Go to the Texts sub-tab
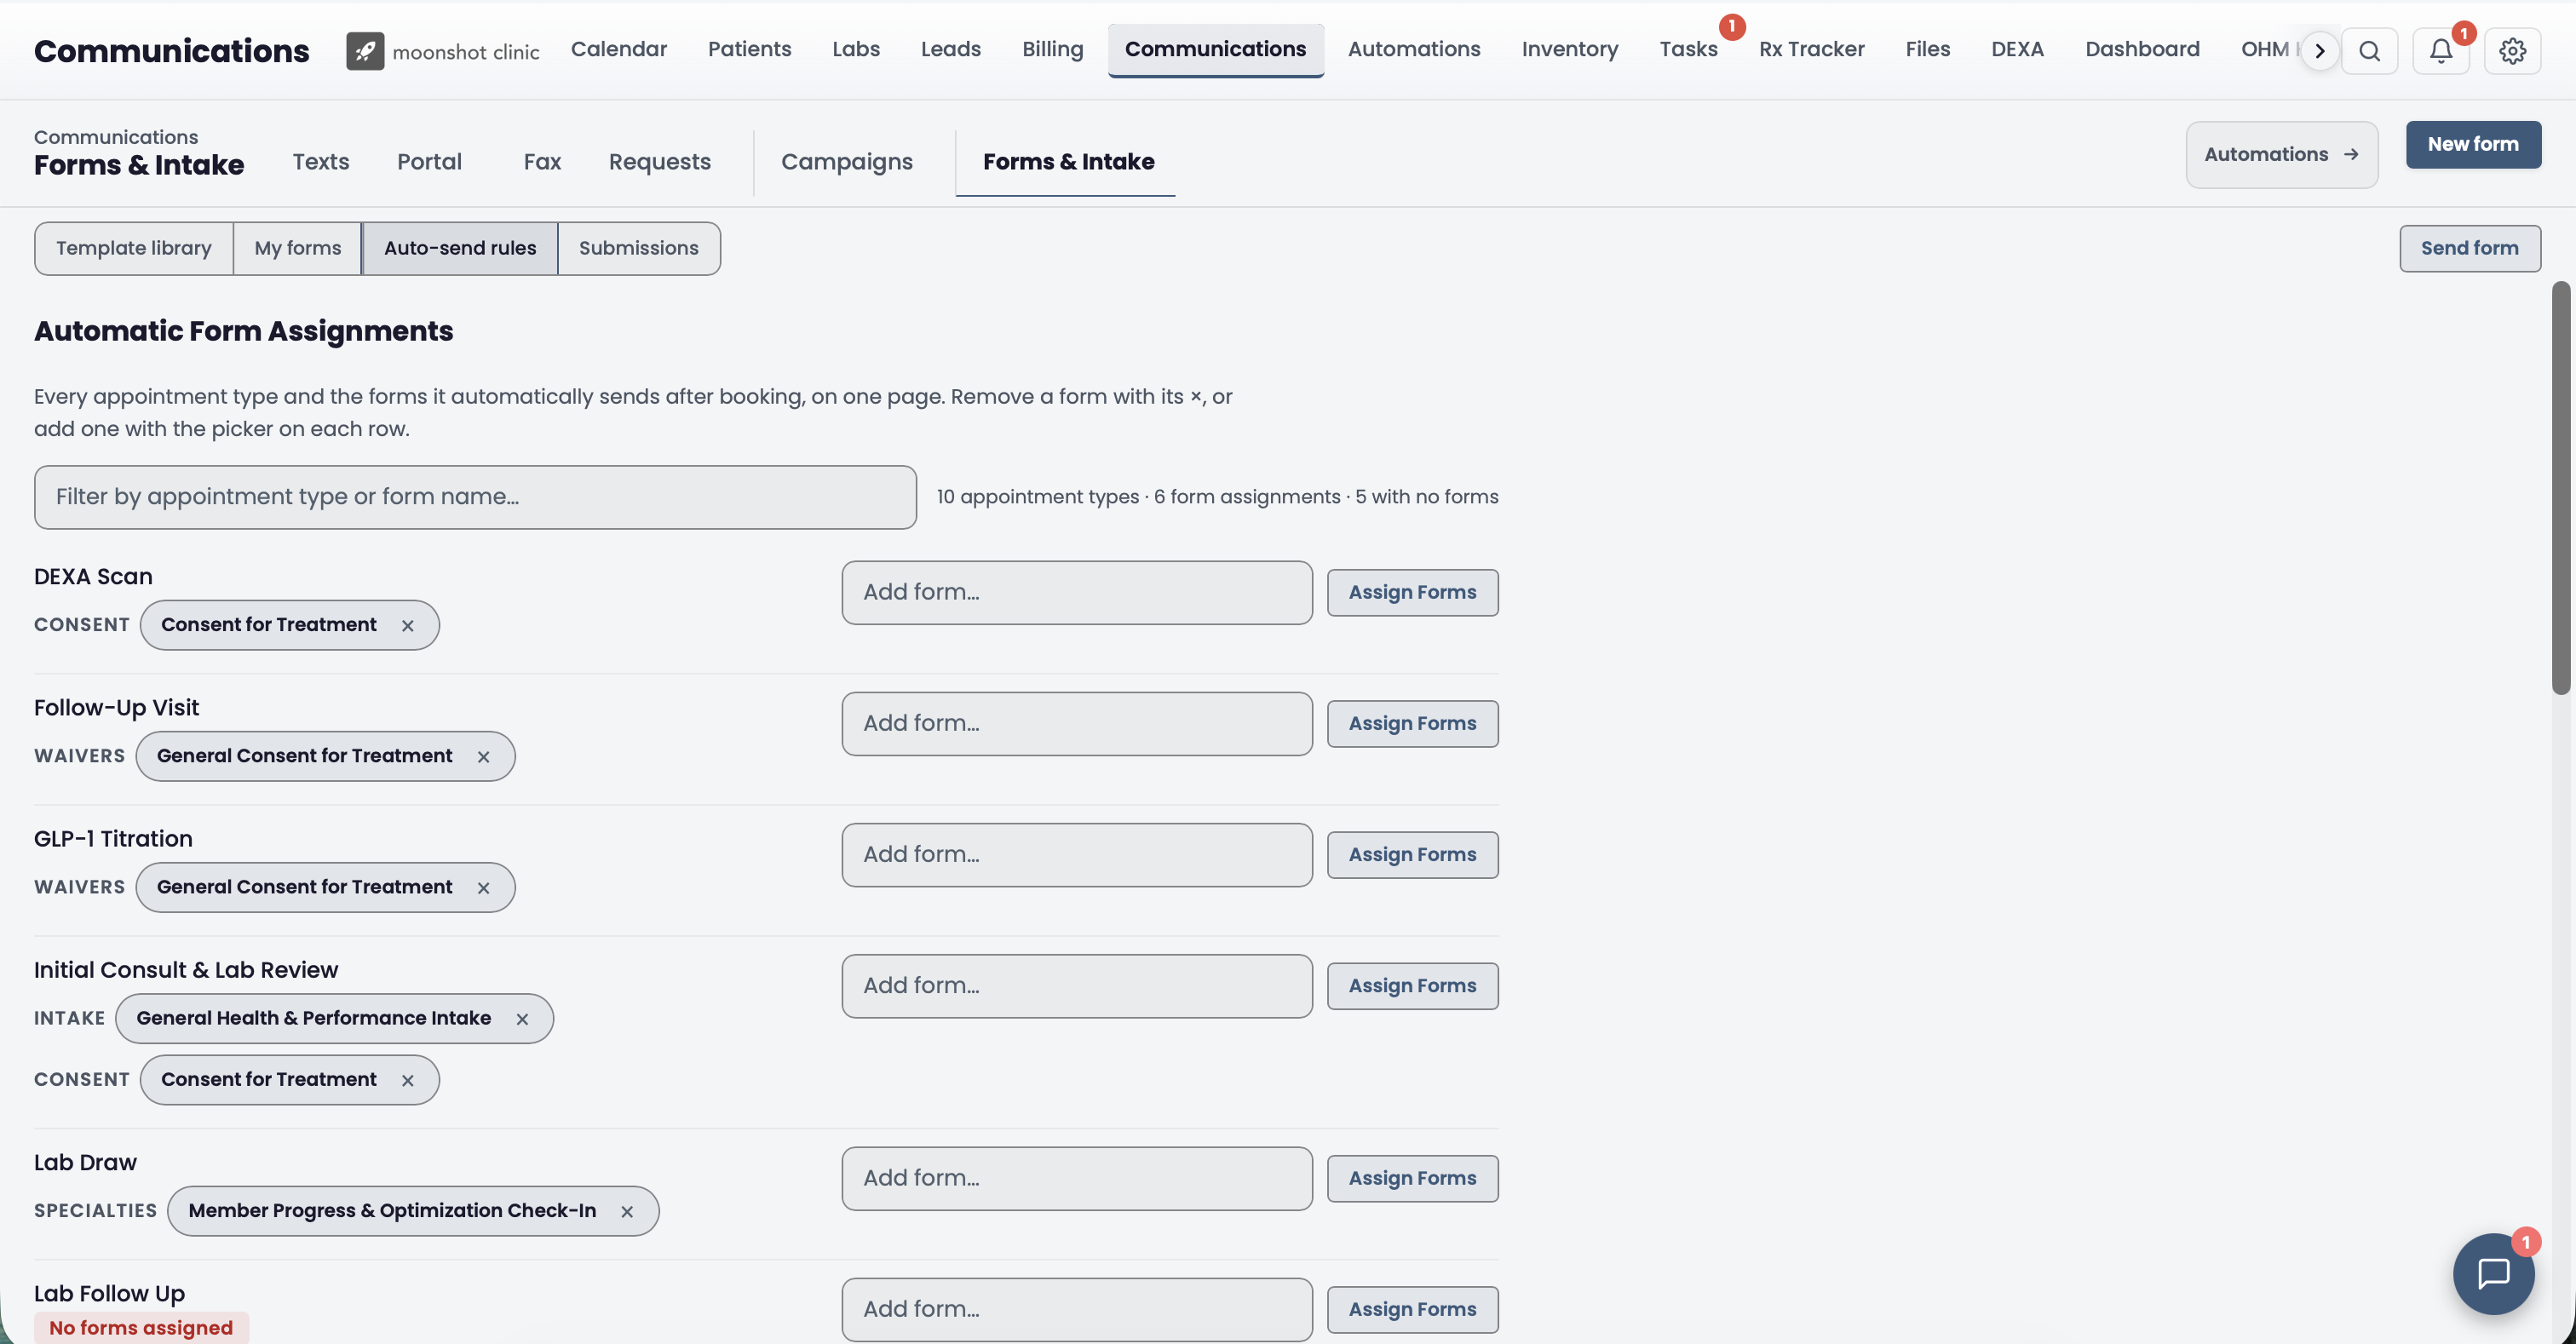Viewport: 2576px width, 1344px height. click(321, 162)
